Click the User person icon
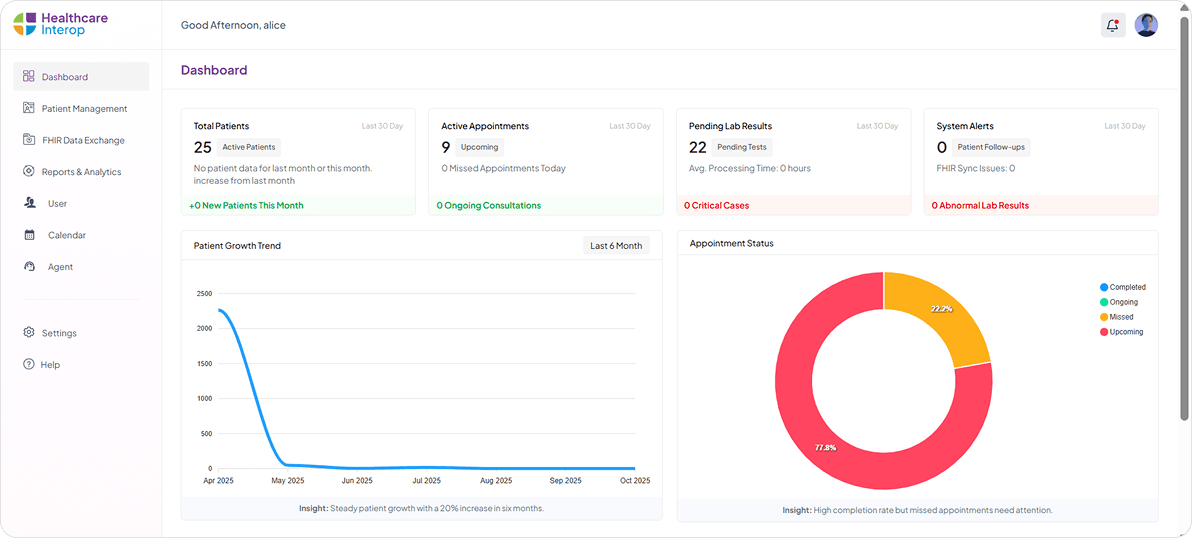The image size is (1192, 538). (x=29, y=203)
